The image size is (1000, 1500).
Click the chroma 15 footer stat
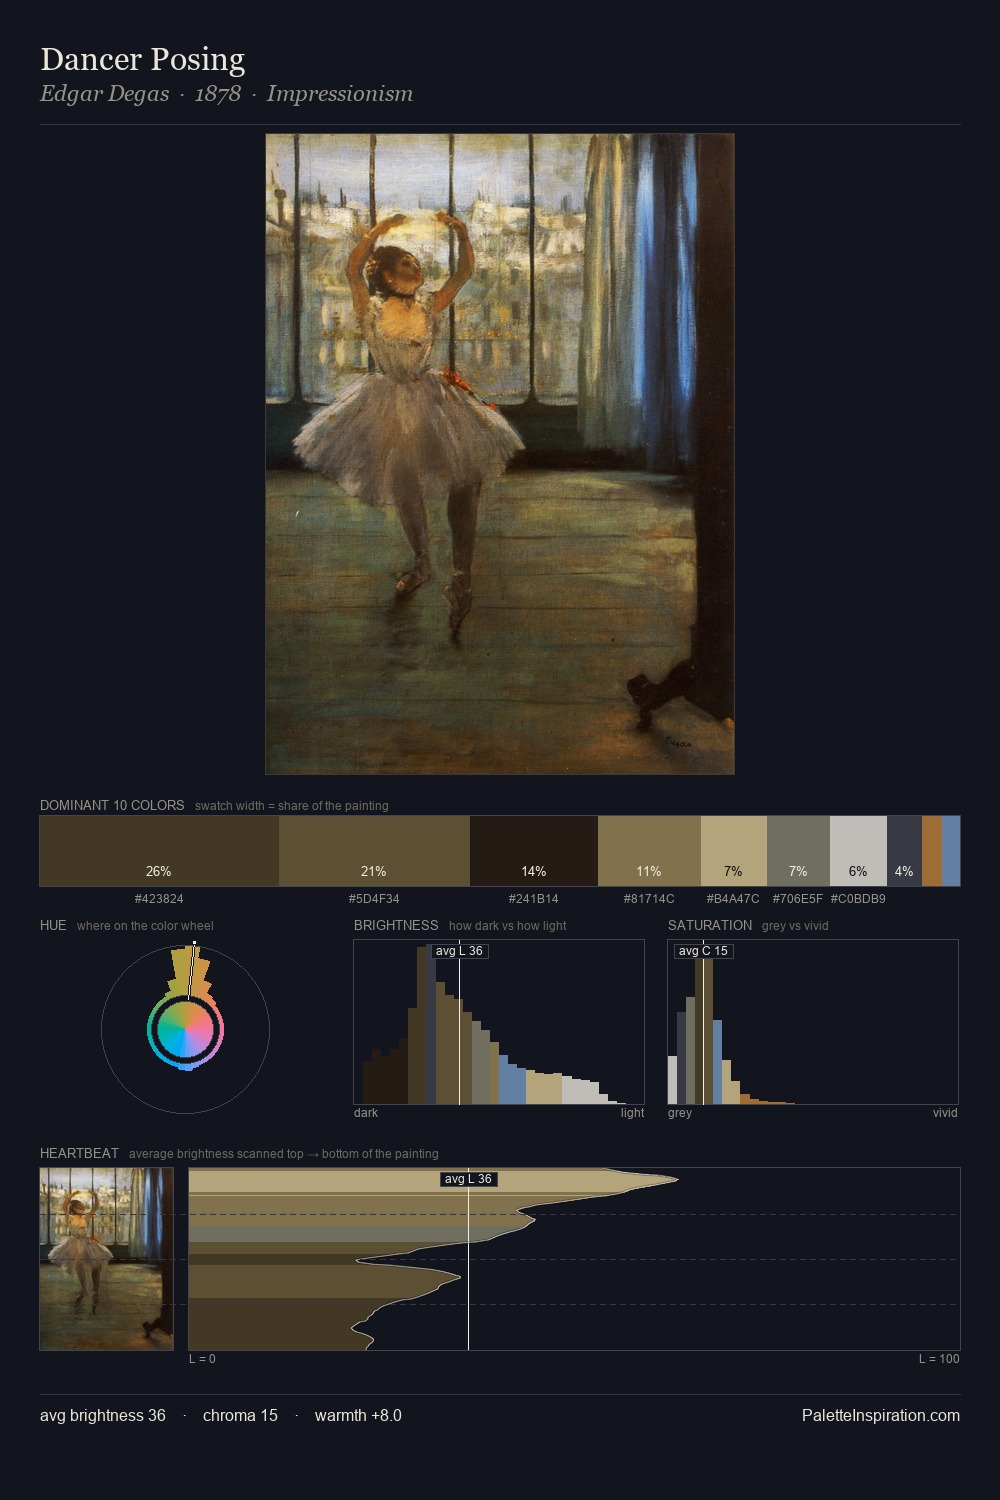(240, 1415)
